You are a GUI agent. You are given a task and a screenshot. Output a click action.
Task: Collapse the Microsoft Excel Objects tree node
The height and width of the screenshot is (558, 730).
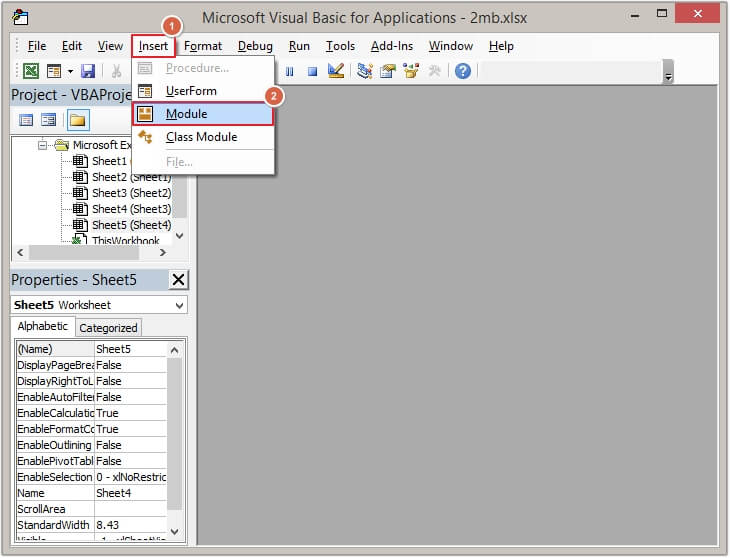point(43,145)
